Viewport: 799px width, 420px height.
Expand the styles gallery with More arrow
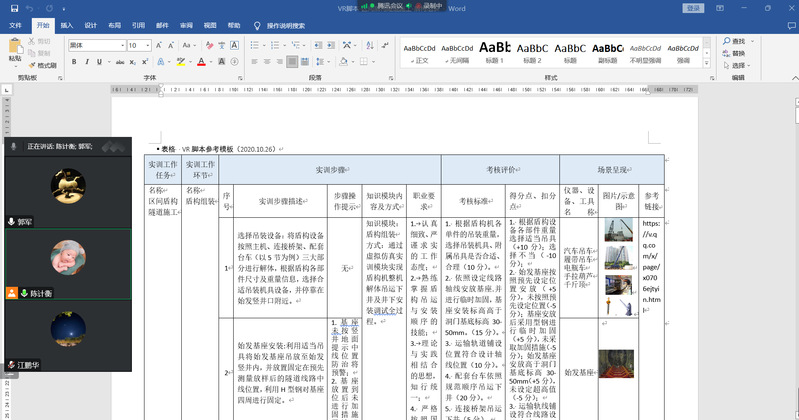707,63
